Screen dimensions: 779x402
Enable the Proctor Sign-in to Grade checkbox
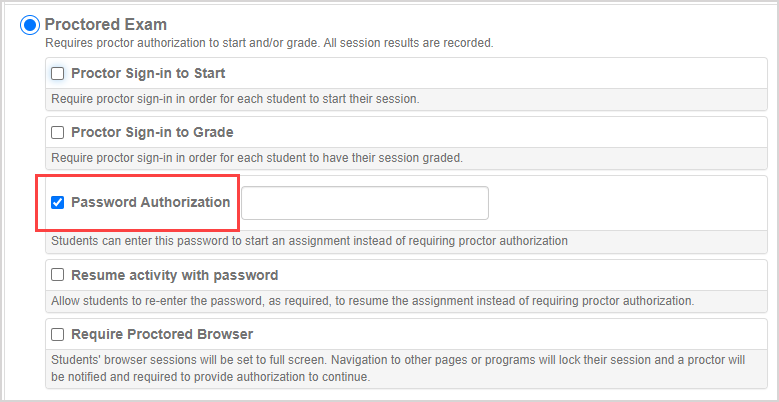[x=58, y=132]
